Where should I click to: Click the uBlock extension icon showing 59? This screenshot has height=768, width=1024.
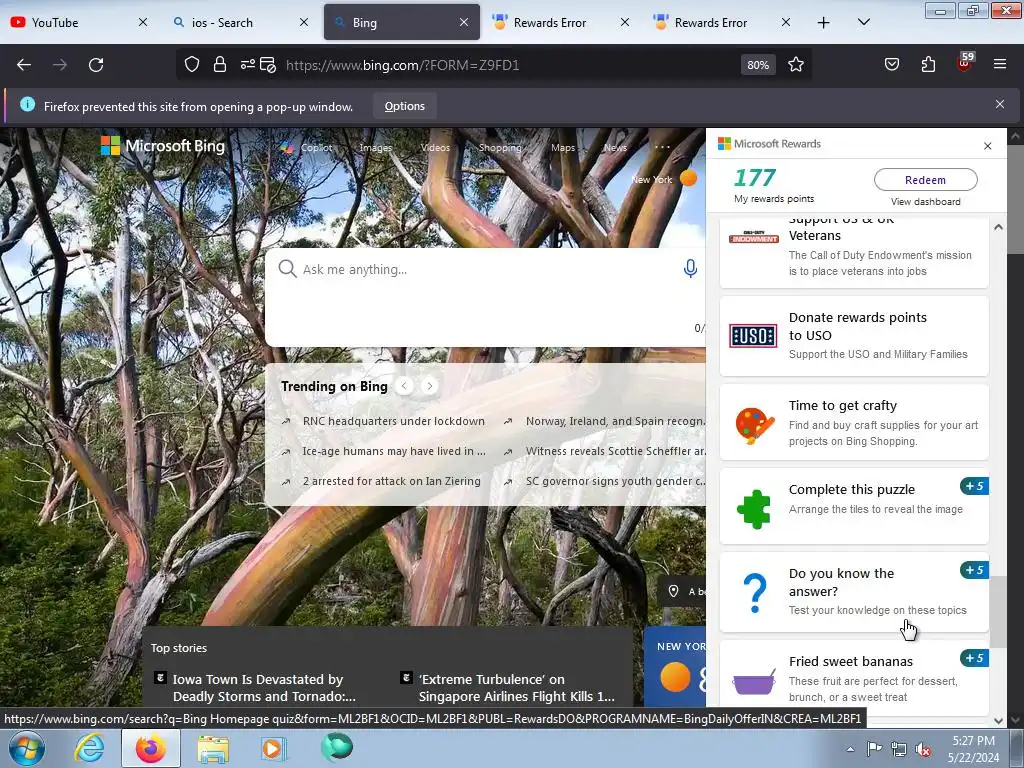965,63
